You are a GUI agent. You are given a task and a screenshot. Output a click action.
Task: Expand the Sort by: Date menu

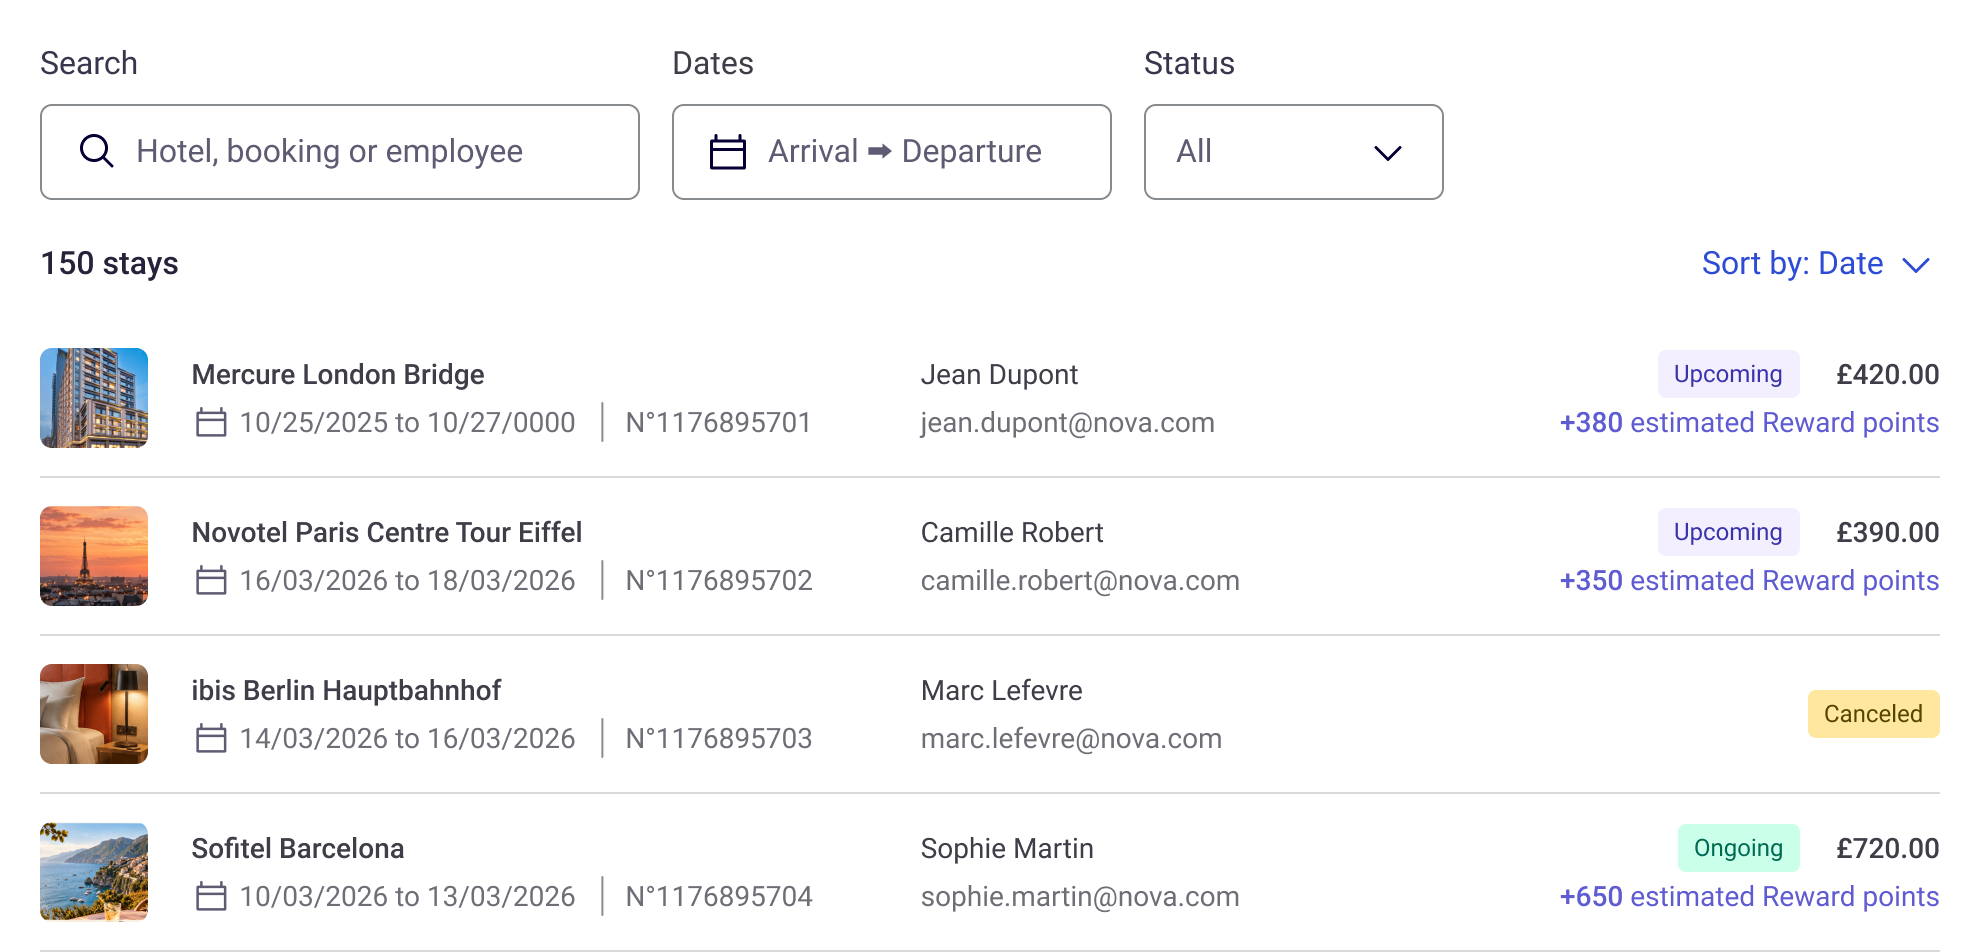1815,263
